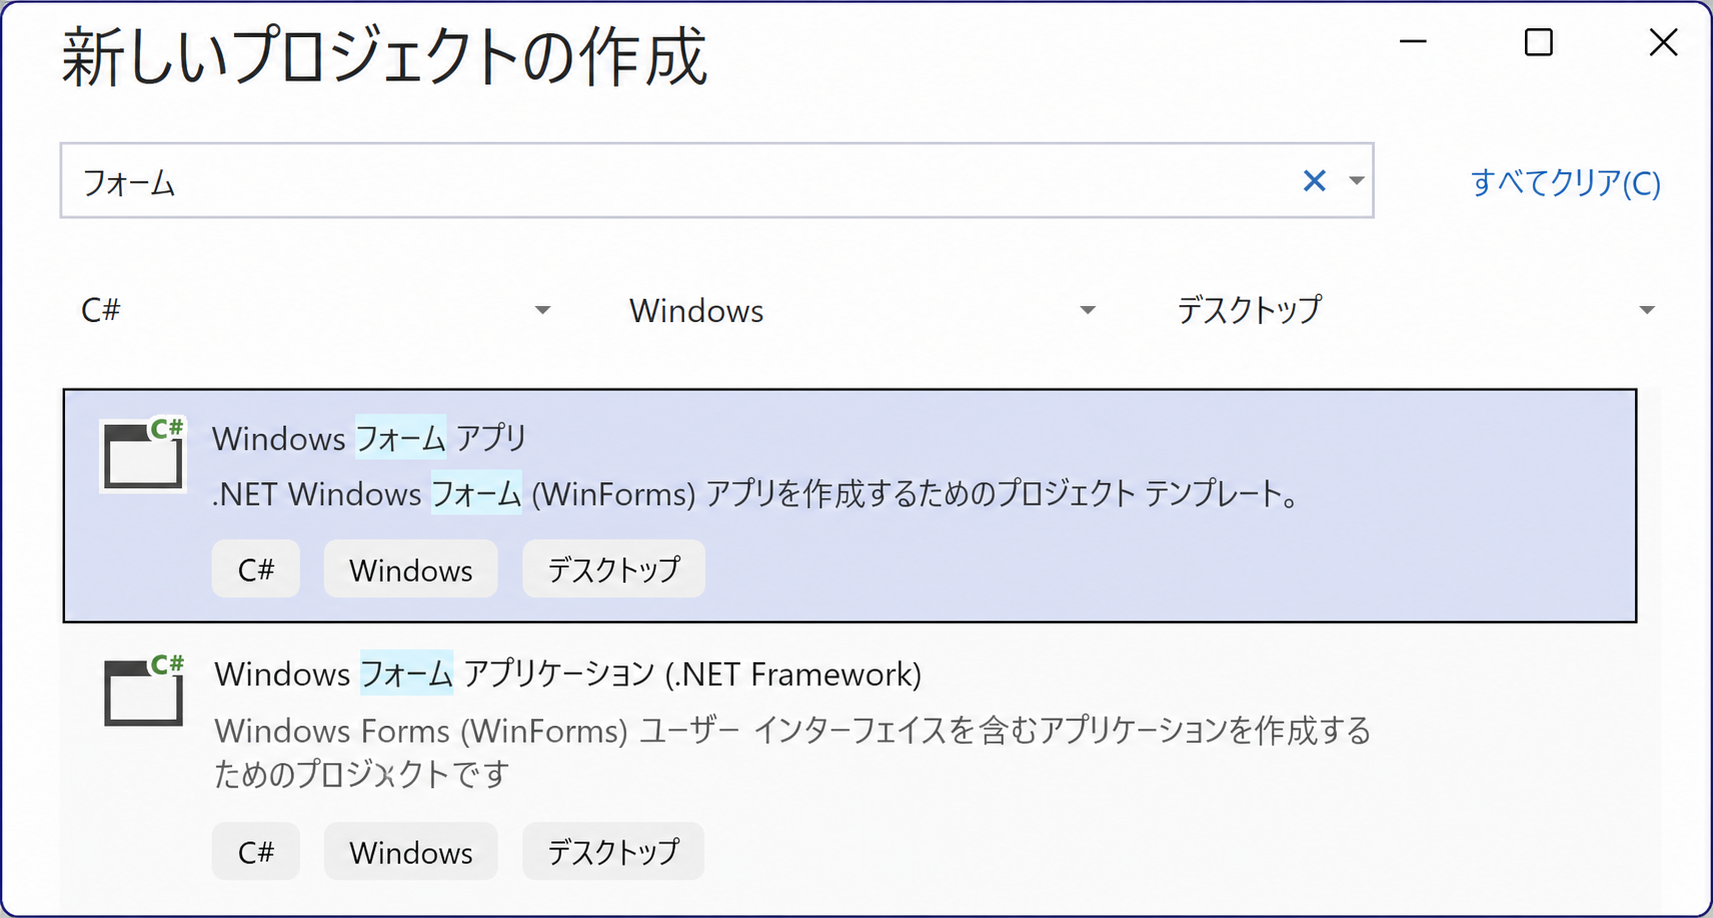Click the .NET Windows フォーム (WinForms) description text
This screenshot has height=918, width=1713.
(x=755, y=494)
